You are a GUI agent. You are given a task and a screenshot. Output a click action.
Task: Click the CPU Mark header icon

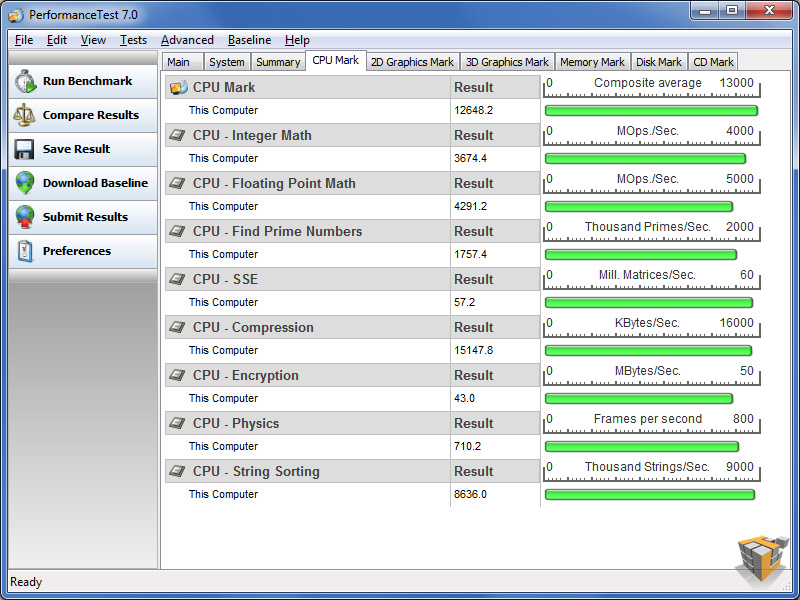[179, 87]
